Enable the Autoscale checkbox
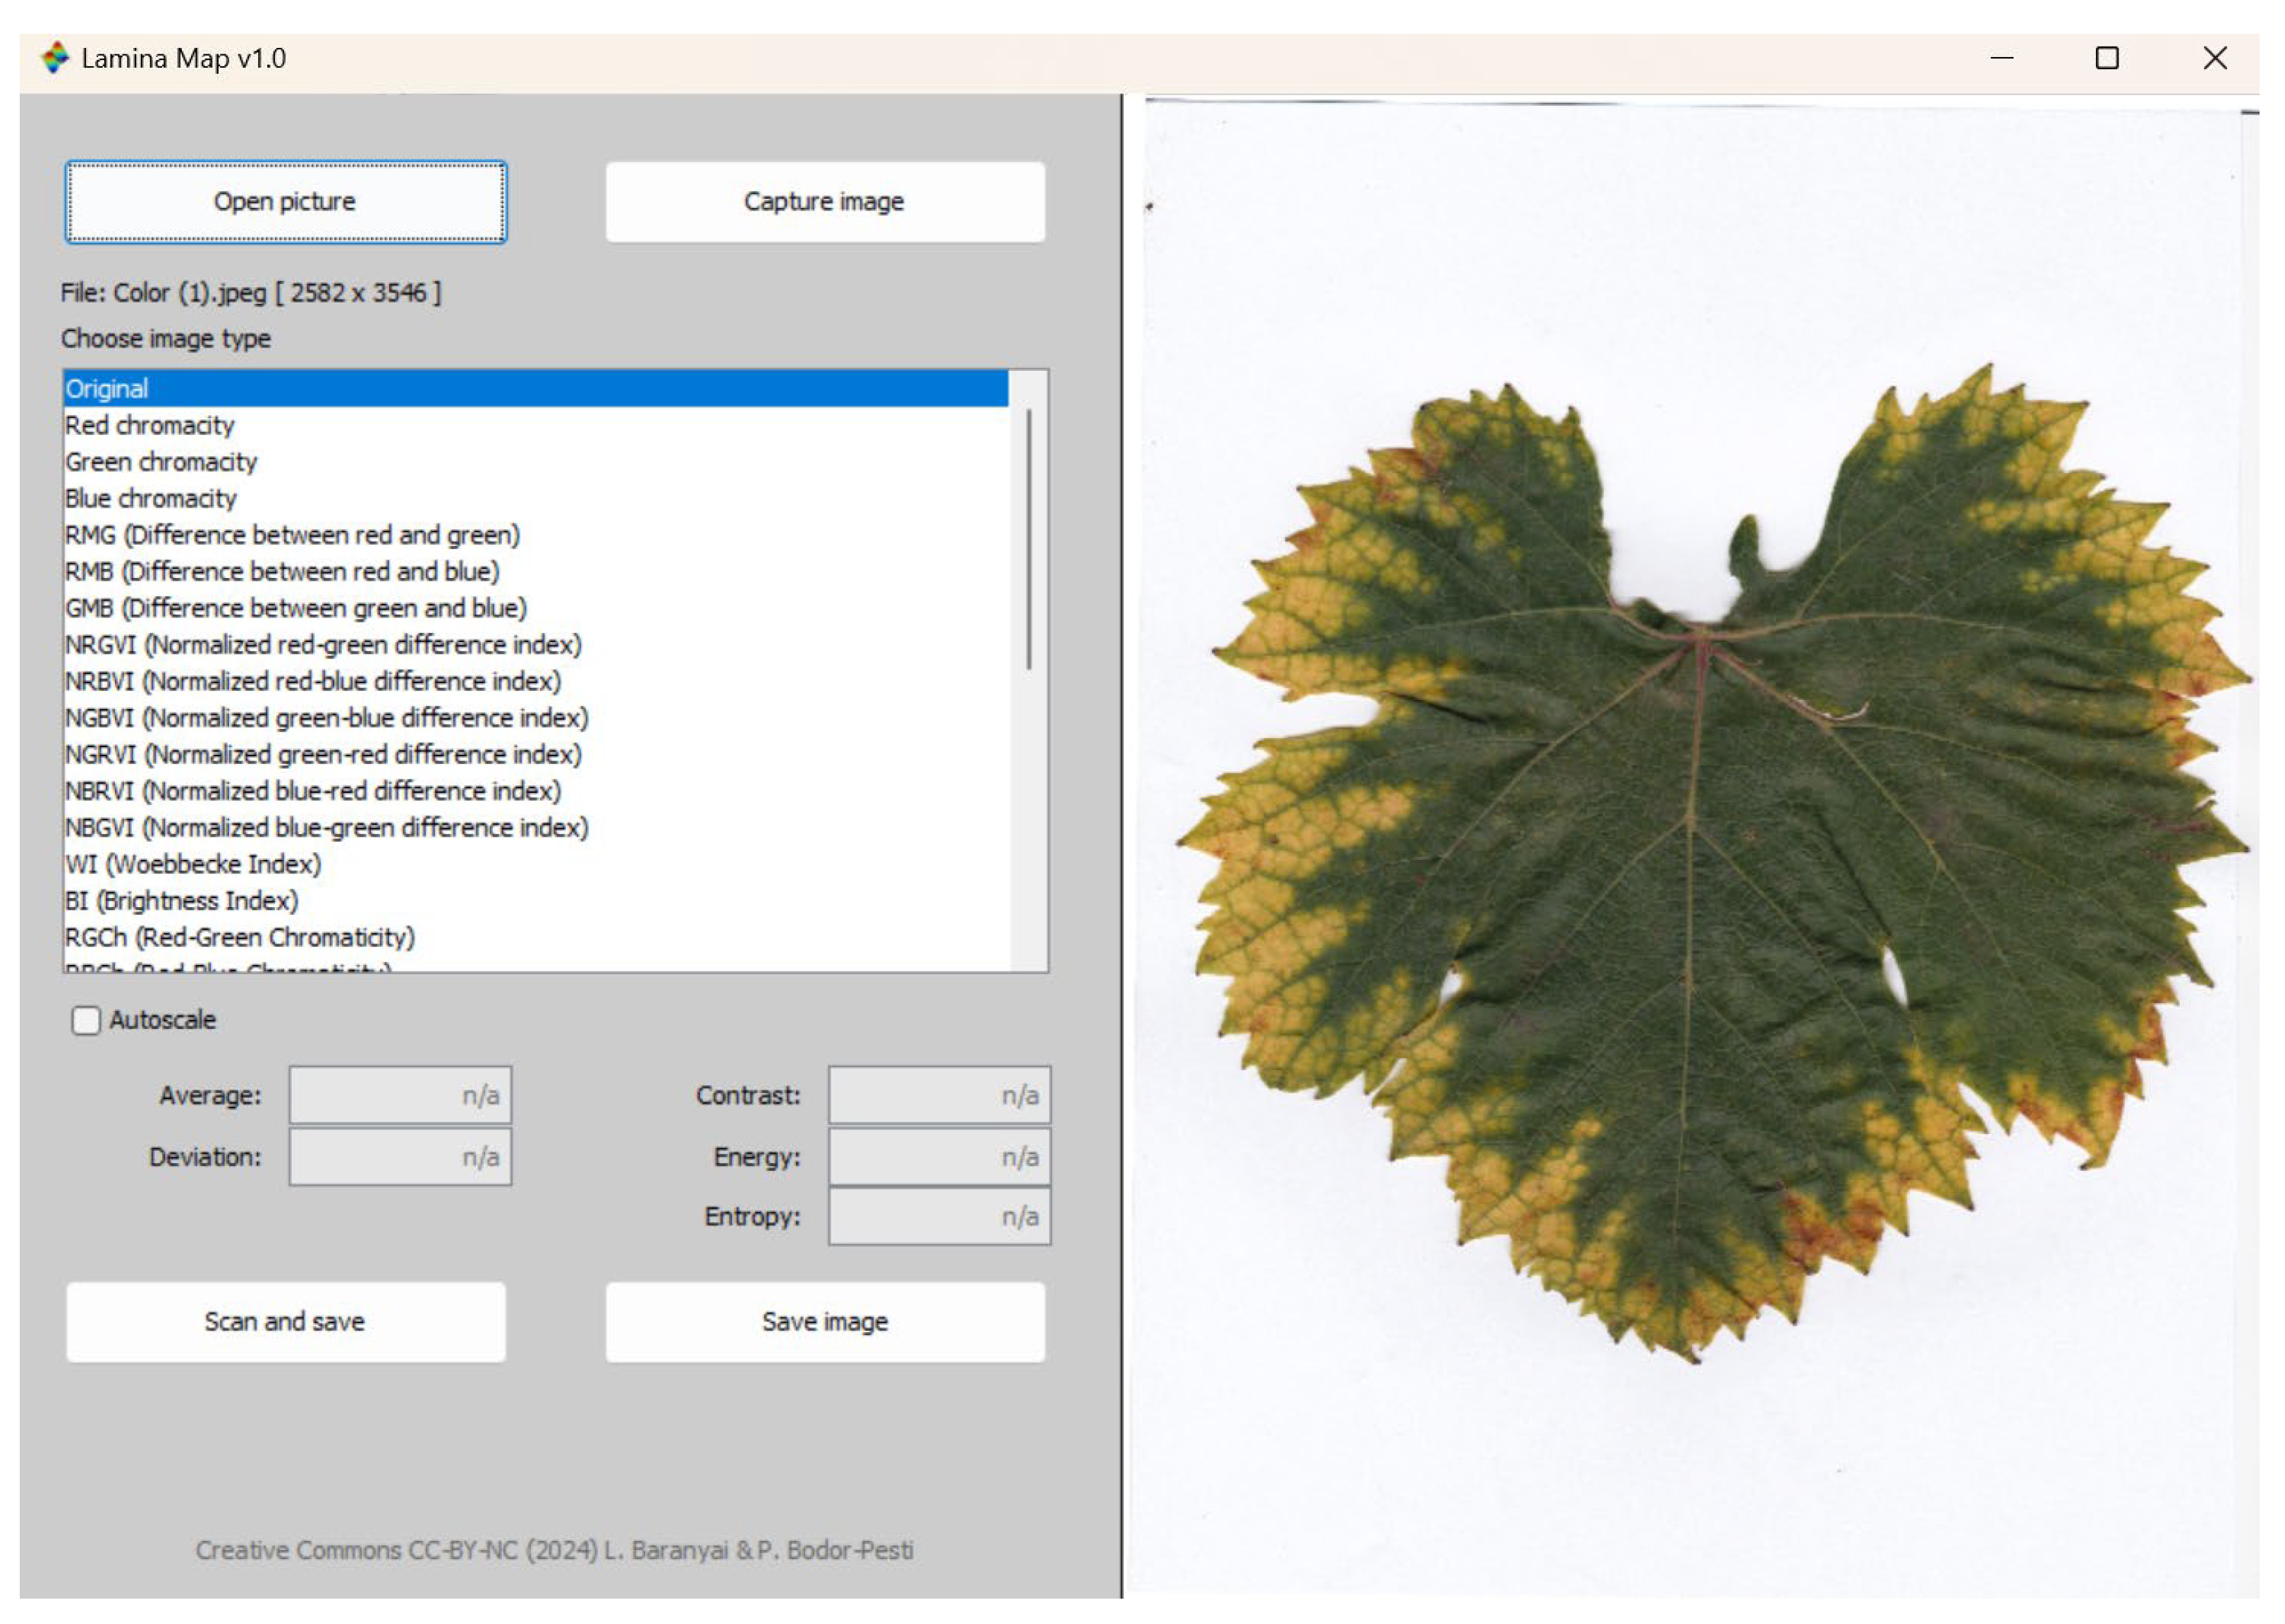 (86, 1020)
